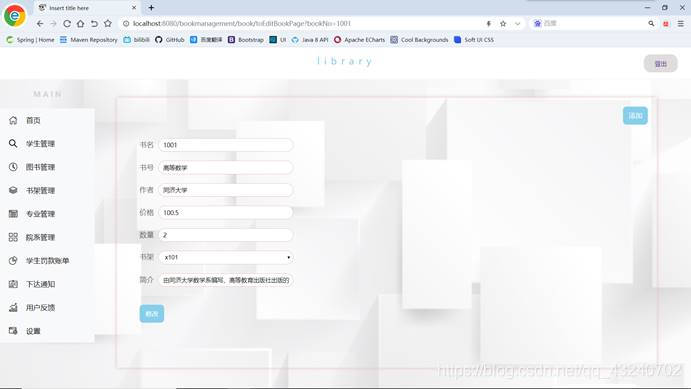The height and width of the screenshot is (389, 691).
Task: Click the 作者 field with 同济大学
Action: (x=226, y=190)
